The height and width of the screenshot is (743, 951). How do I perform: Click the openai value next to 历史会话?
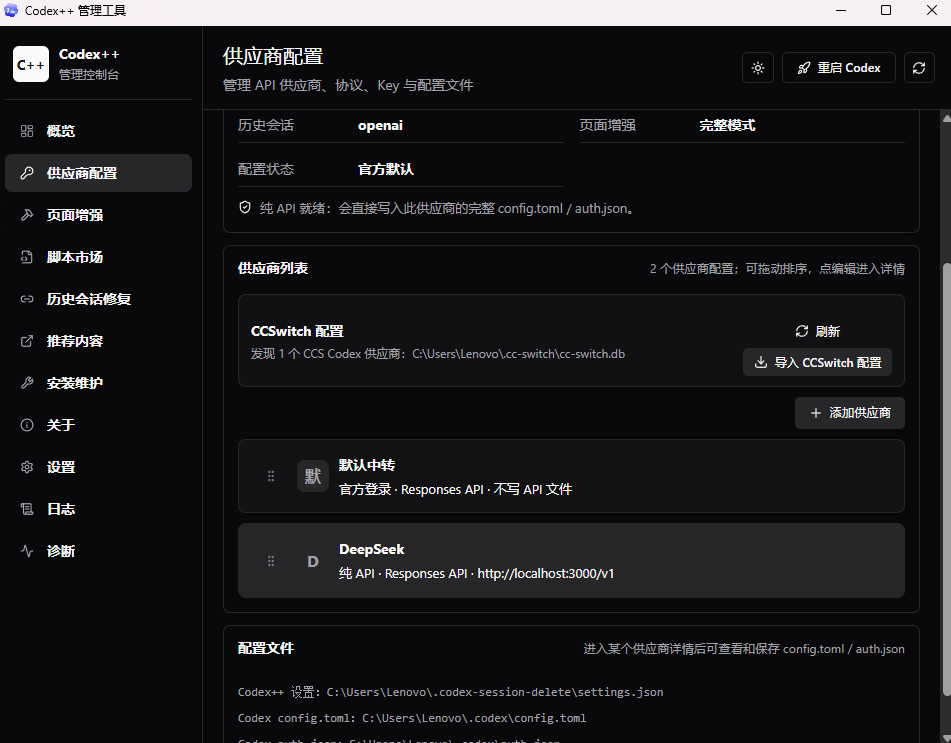point(380,126)
